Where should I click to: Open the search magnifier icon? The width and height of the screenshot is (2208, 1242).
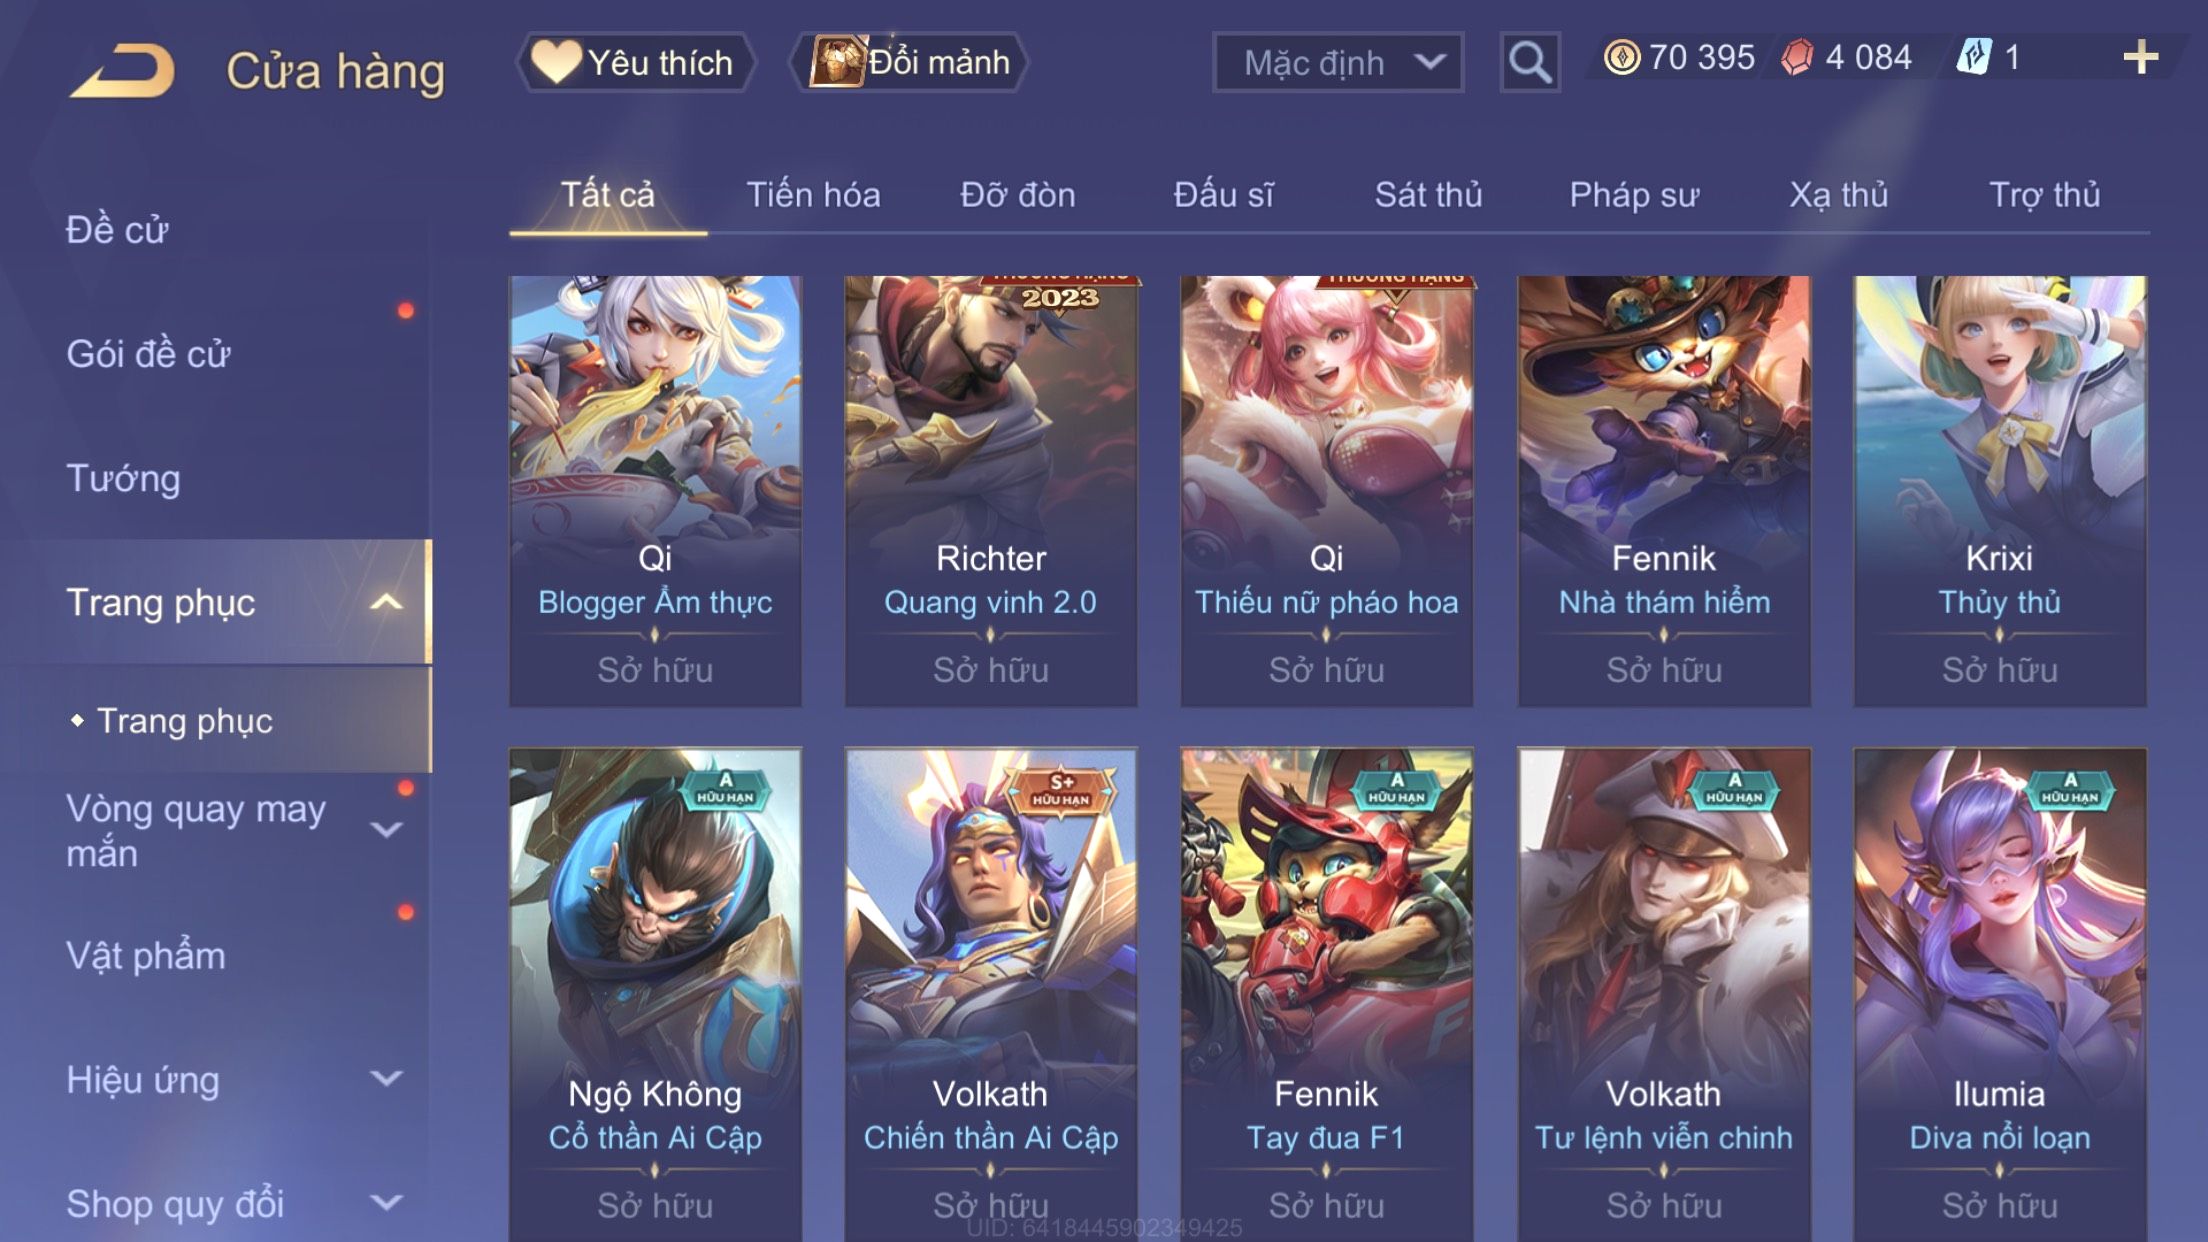[1529, 62]
